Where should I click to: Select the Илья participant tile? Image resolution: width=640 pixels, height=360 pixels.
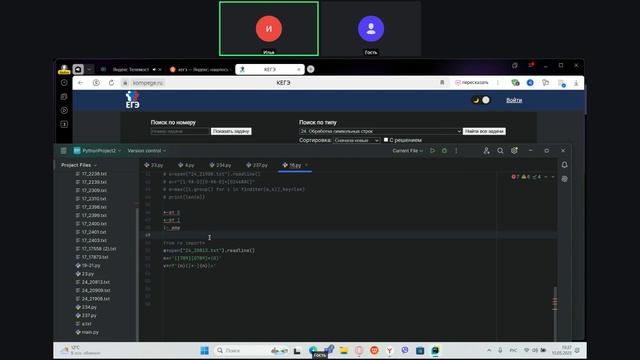269,29
